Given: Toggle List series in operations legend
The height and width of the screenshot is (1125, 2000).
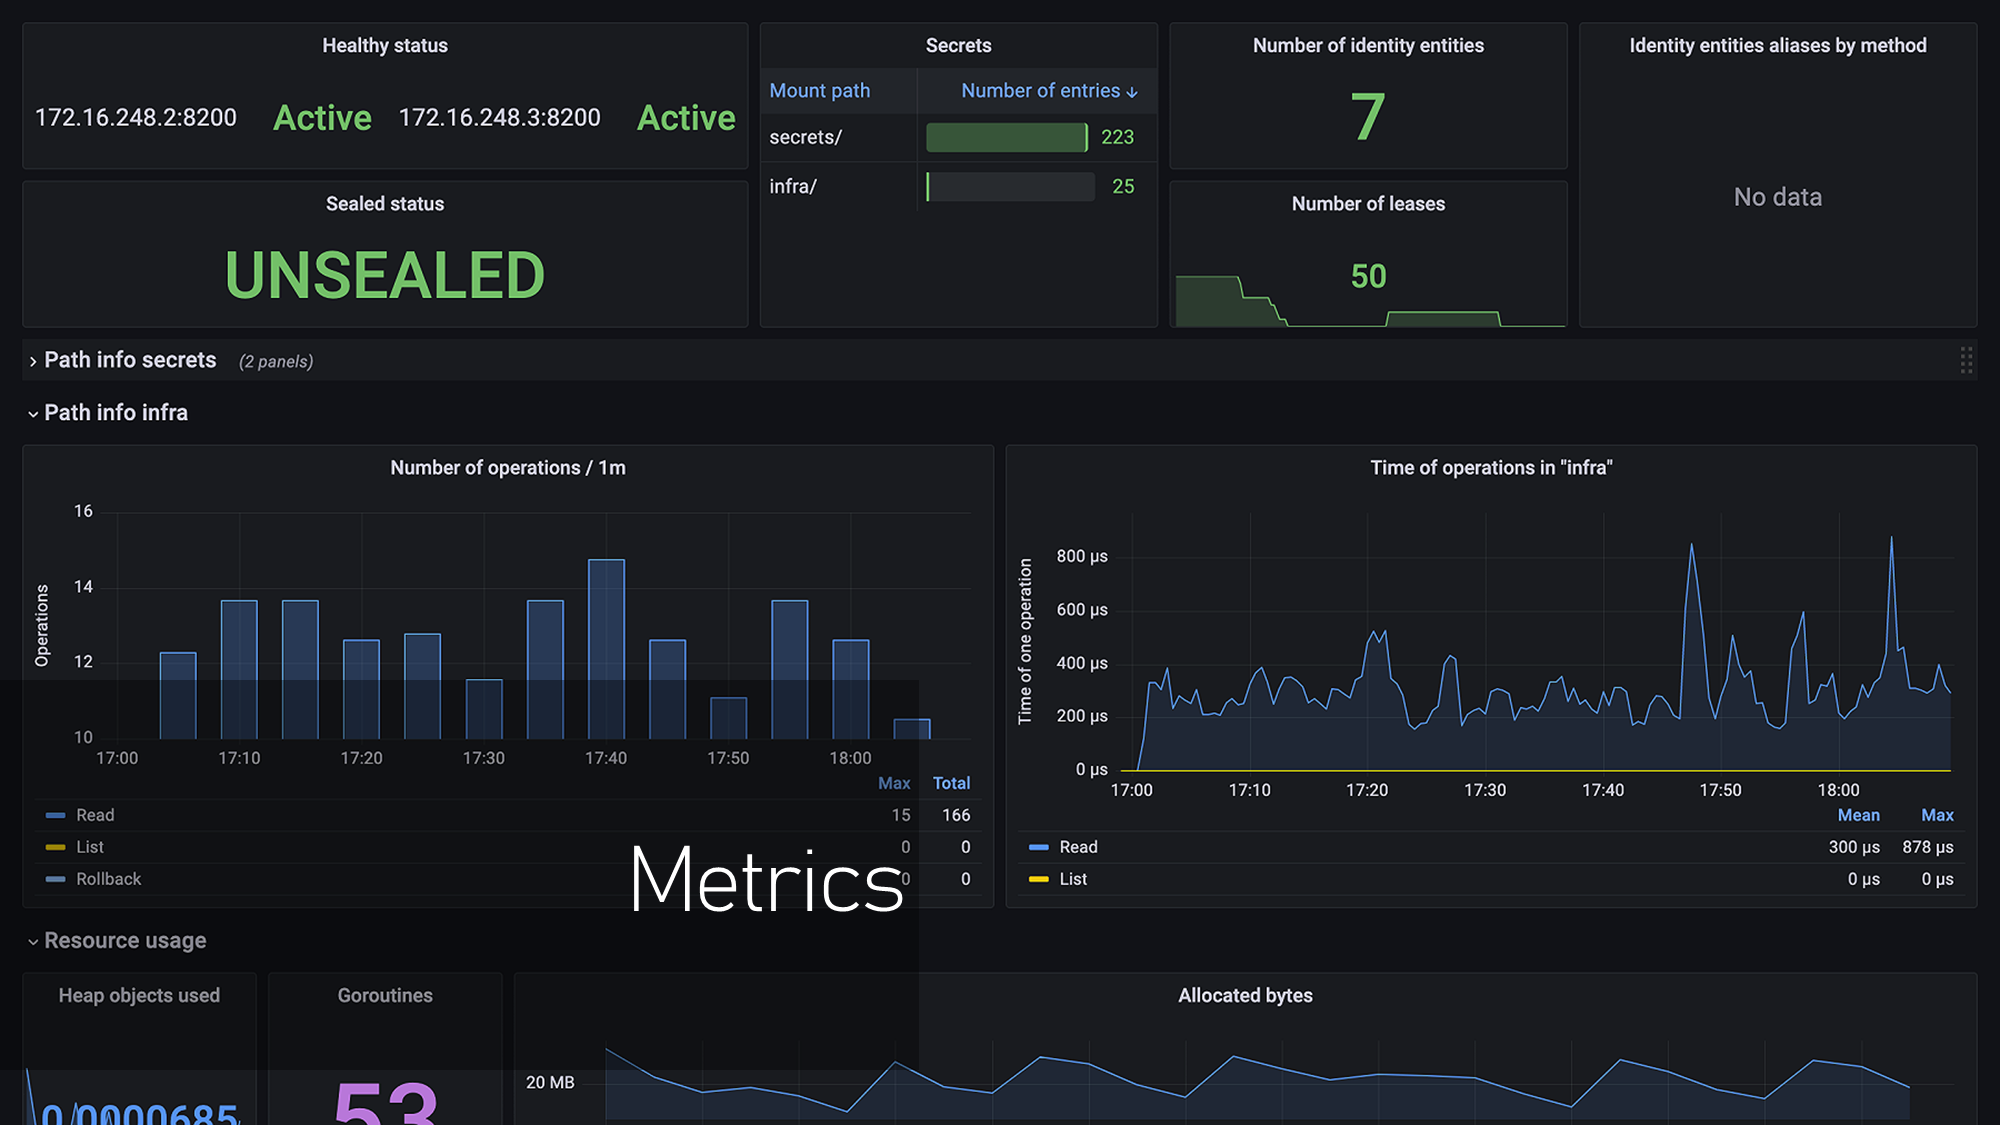Looking at the screenshot, I should (90, 847).
